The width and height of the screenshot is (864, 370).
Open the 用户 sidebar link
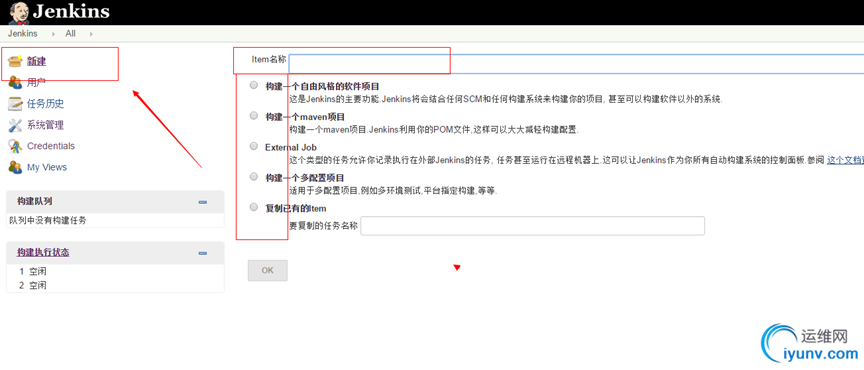click(x=36, y=83)
